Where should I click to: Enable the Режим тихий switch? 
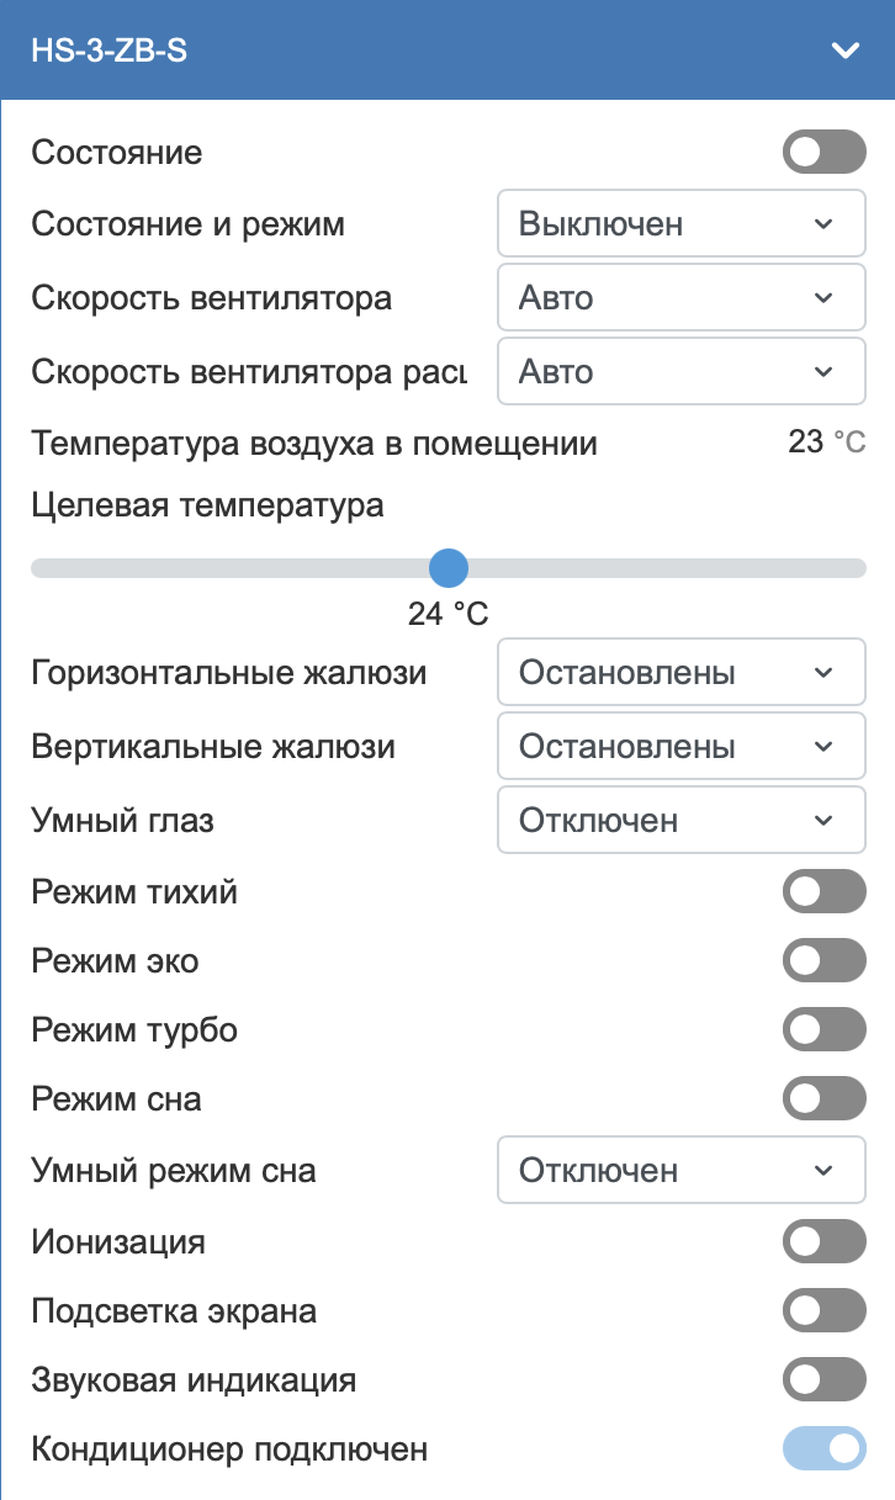[x=824, y=891]
